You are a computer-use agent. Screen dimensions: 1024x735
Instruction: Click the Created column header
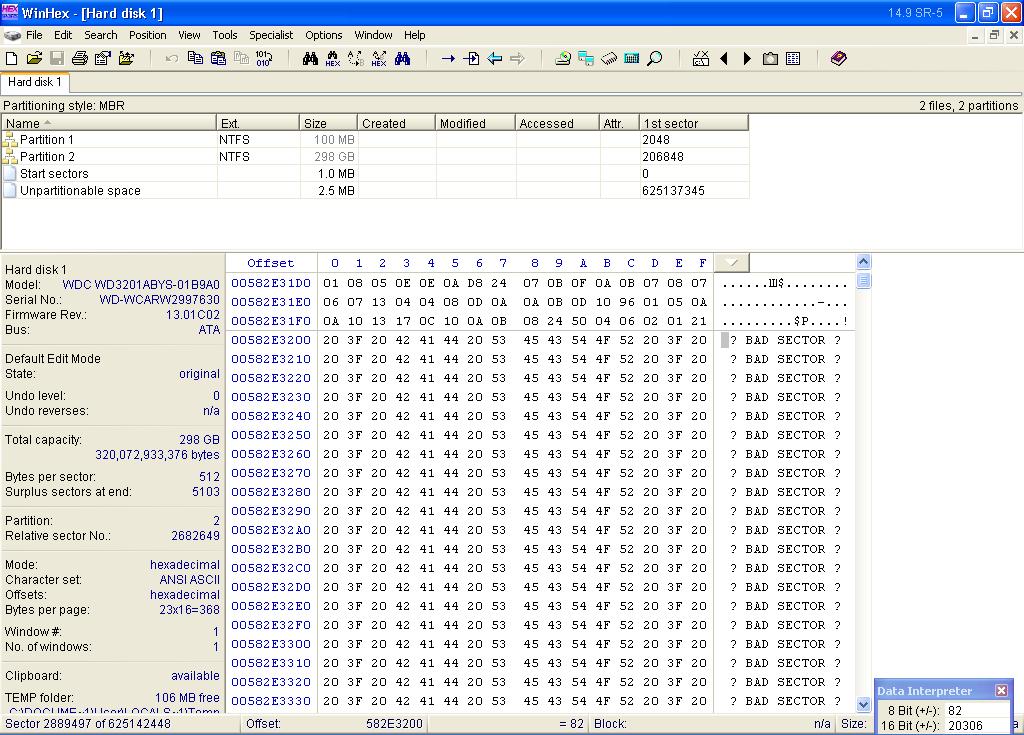pos(396,123)
